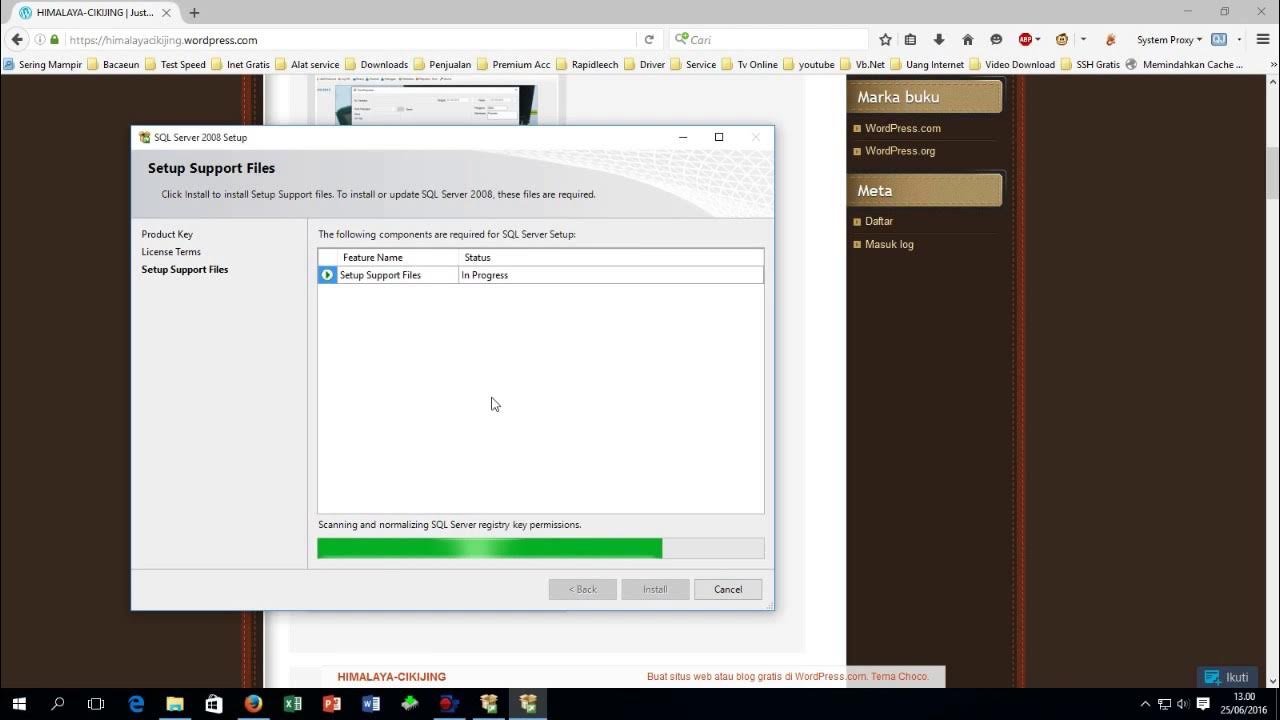The height and width of the screenshot is (720, 1280).
Task: Open the Downloads bookmarks folder
Action: click(x=376, y=64)
